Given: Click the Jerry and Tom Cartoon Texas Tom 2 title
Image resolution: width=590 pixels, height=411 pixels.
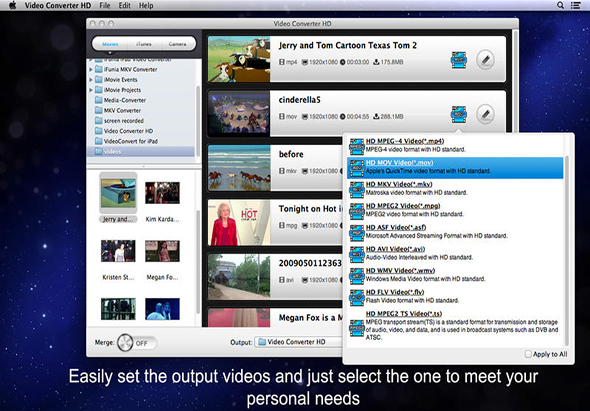Looking at the screenshot, I should click(x=348, y=46).
